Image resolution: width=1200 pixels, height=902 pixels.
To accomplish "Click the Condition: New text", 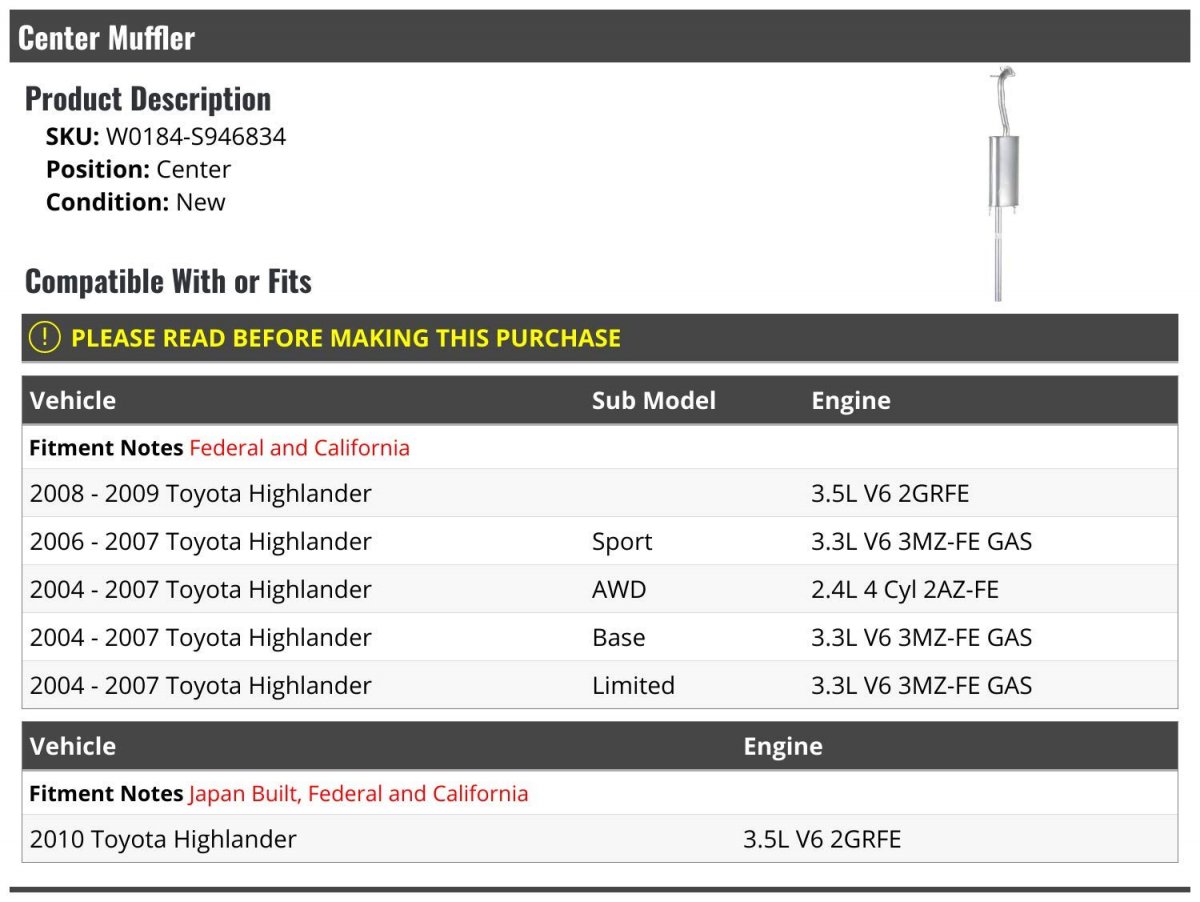I will tap(136, 202).
